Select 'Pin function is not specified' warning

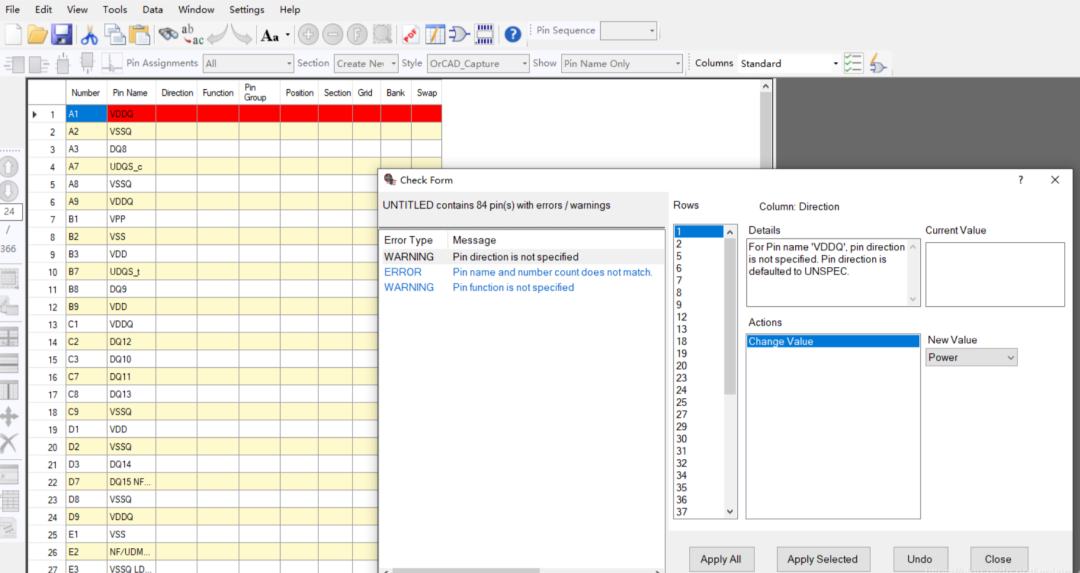pyautogui.click(x=522, y=287)
